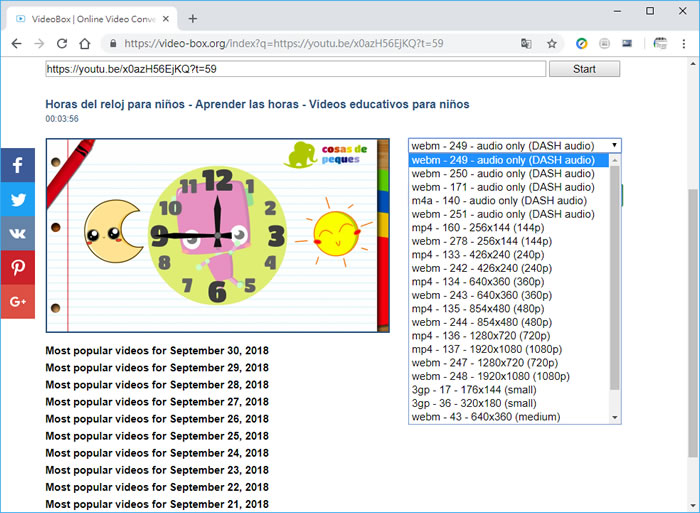Click the clock video thumbnail
The height and width of the screenshot is (513, 700).
pos(217,235)
